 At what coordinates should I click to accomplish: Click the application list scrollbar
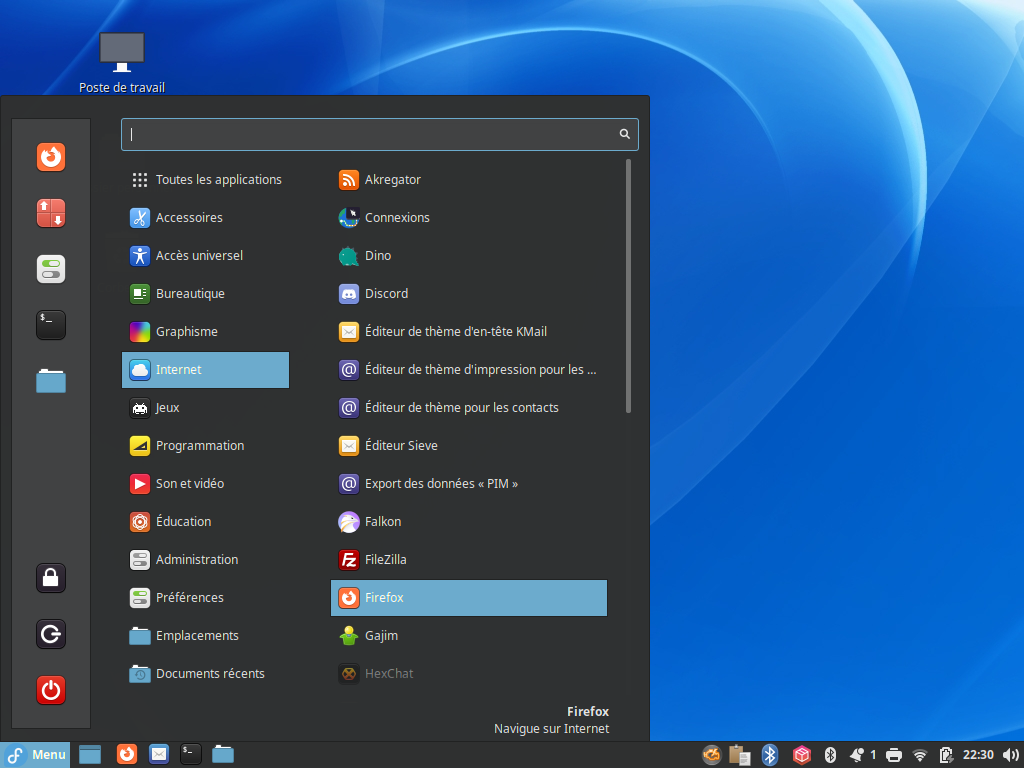628,286
